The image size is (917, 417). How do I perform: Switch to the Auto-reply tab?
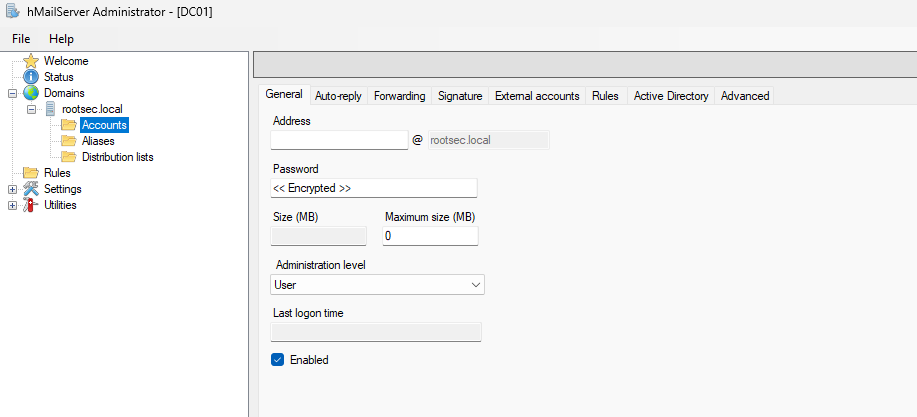pyautogui.click(x=338, y=96)
